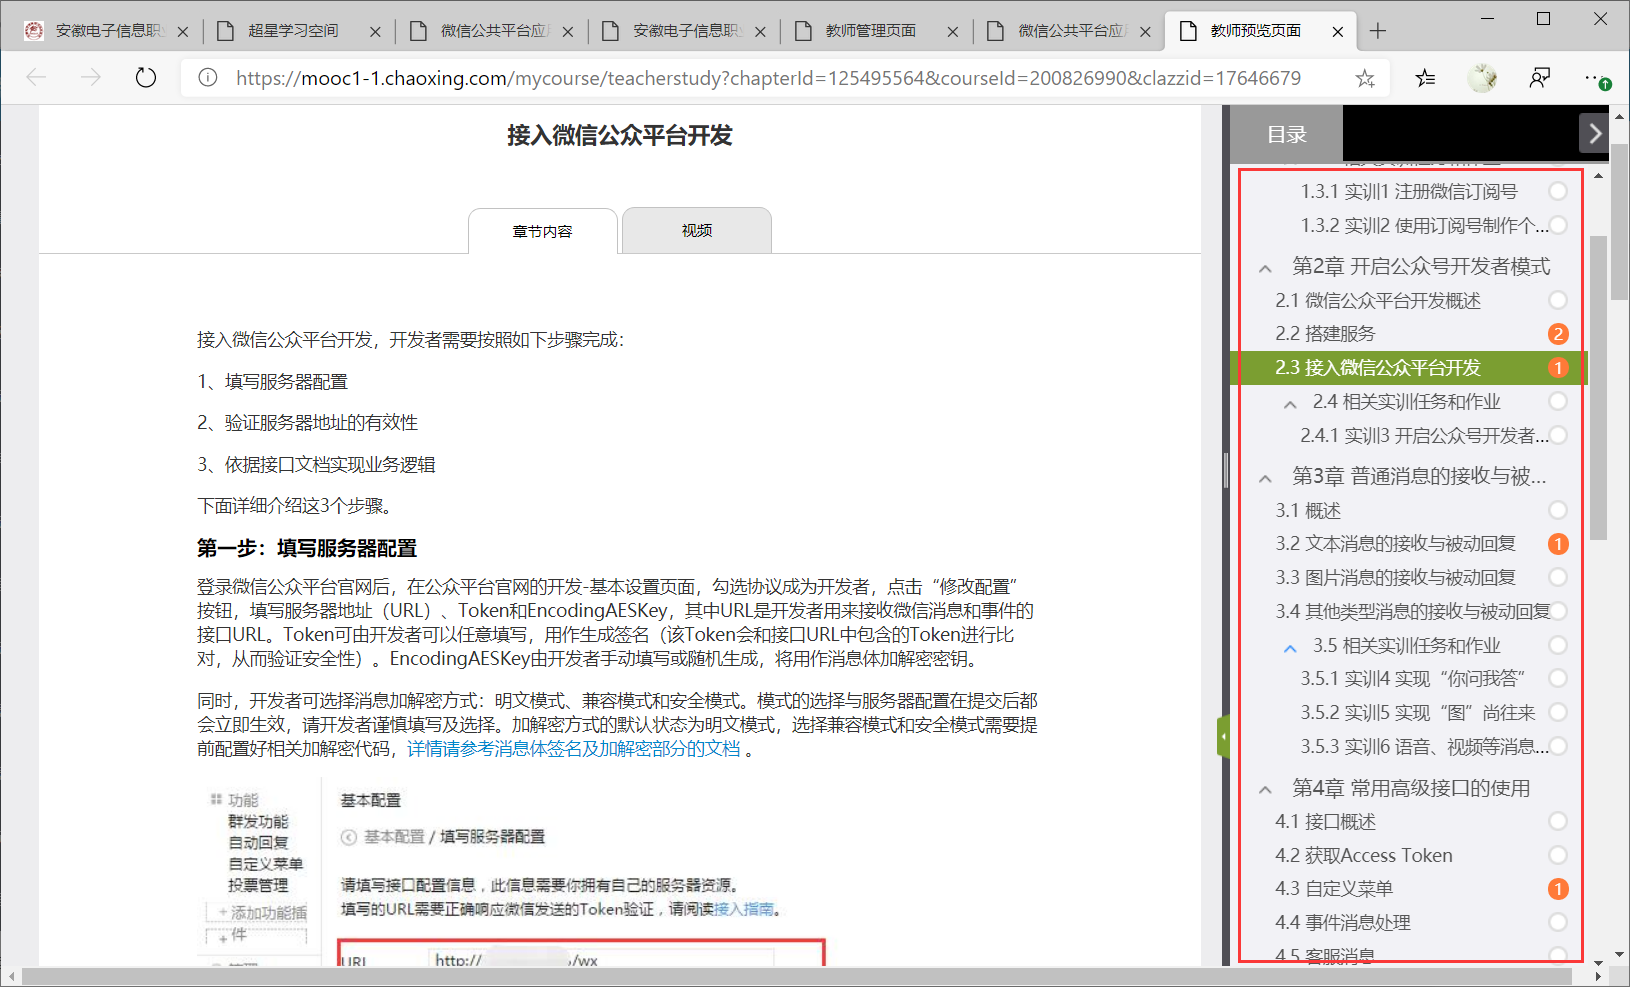Open the 消息体签名及加解密部分的文档 link
The image size is (1630, 987).
pos(574,749)
